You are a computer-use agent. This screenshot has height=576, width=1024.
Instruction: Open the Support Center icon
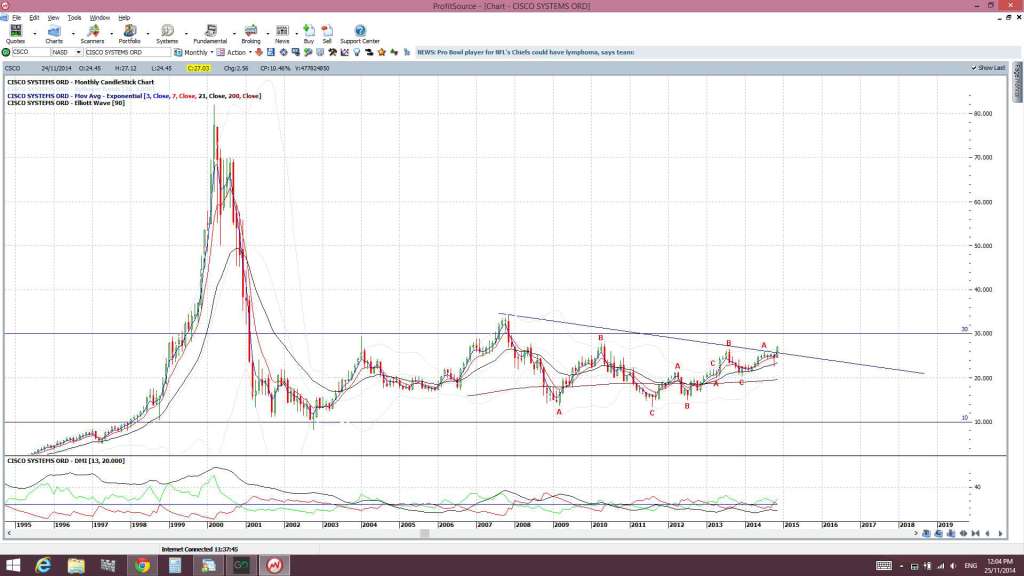point(360,34)
